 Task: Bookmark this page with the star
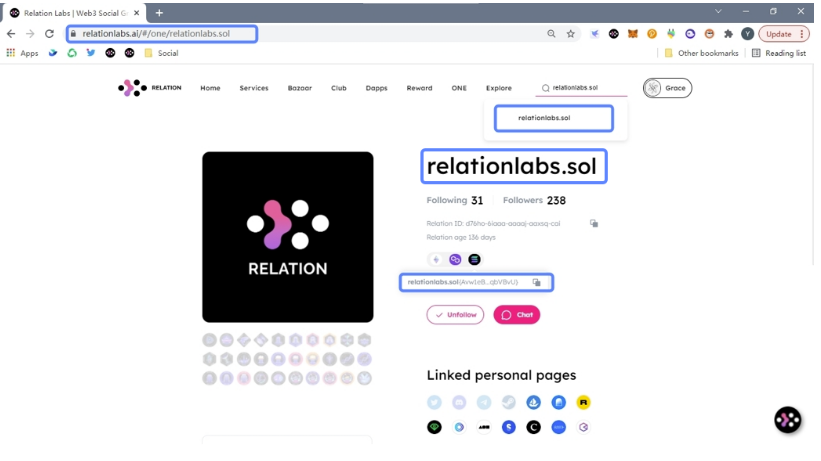(x=571, y=34)
